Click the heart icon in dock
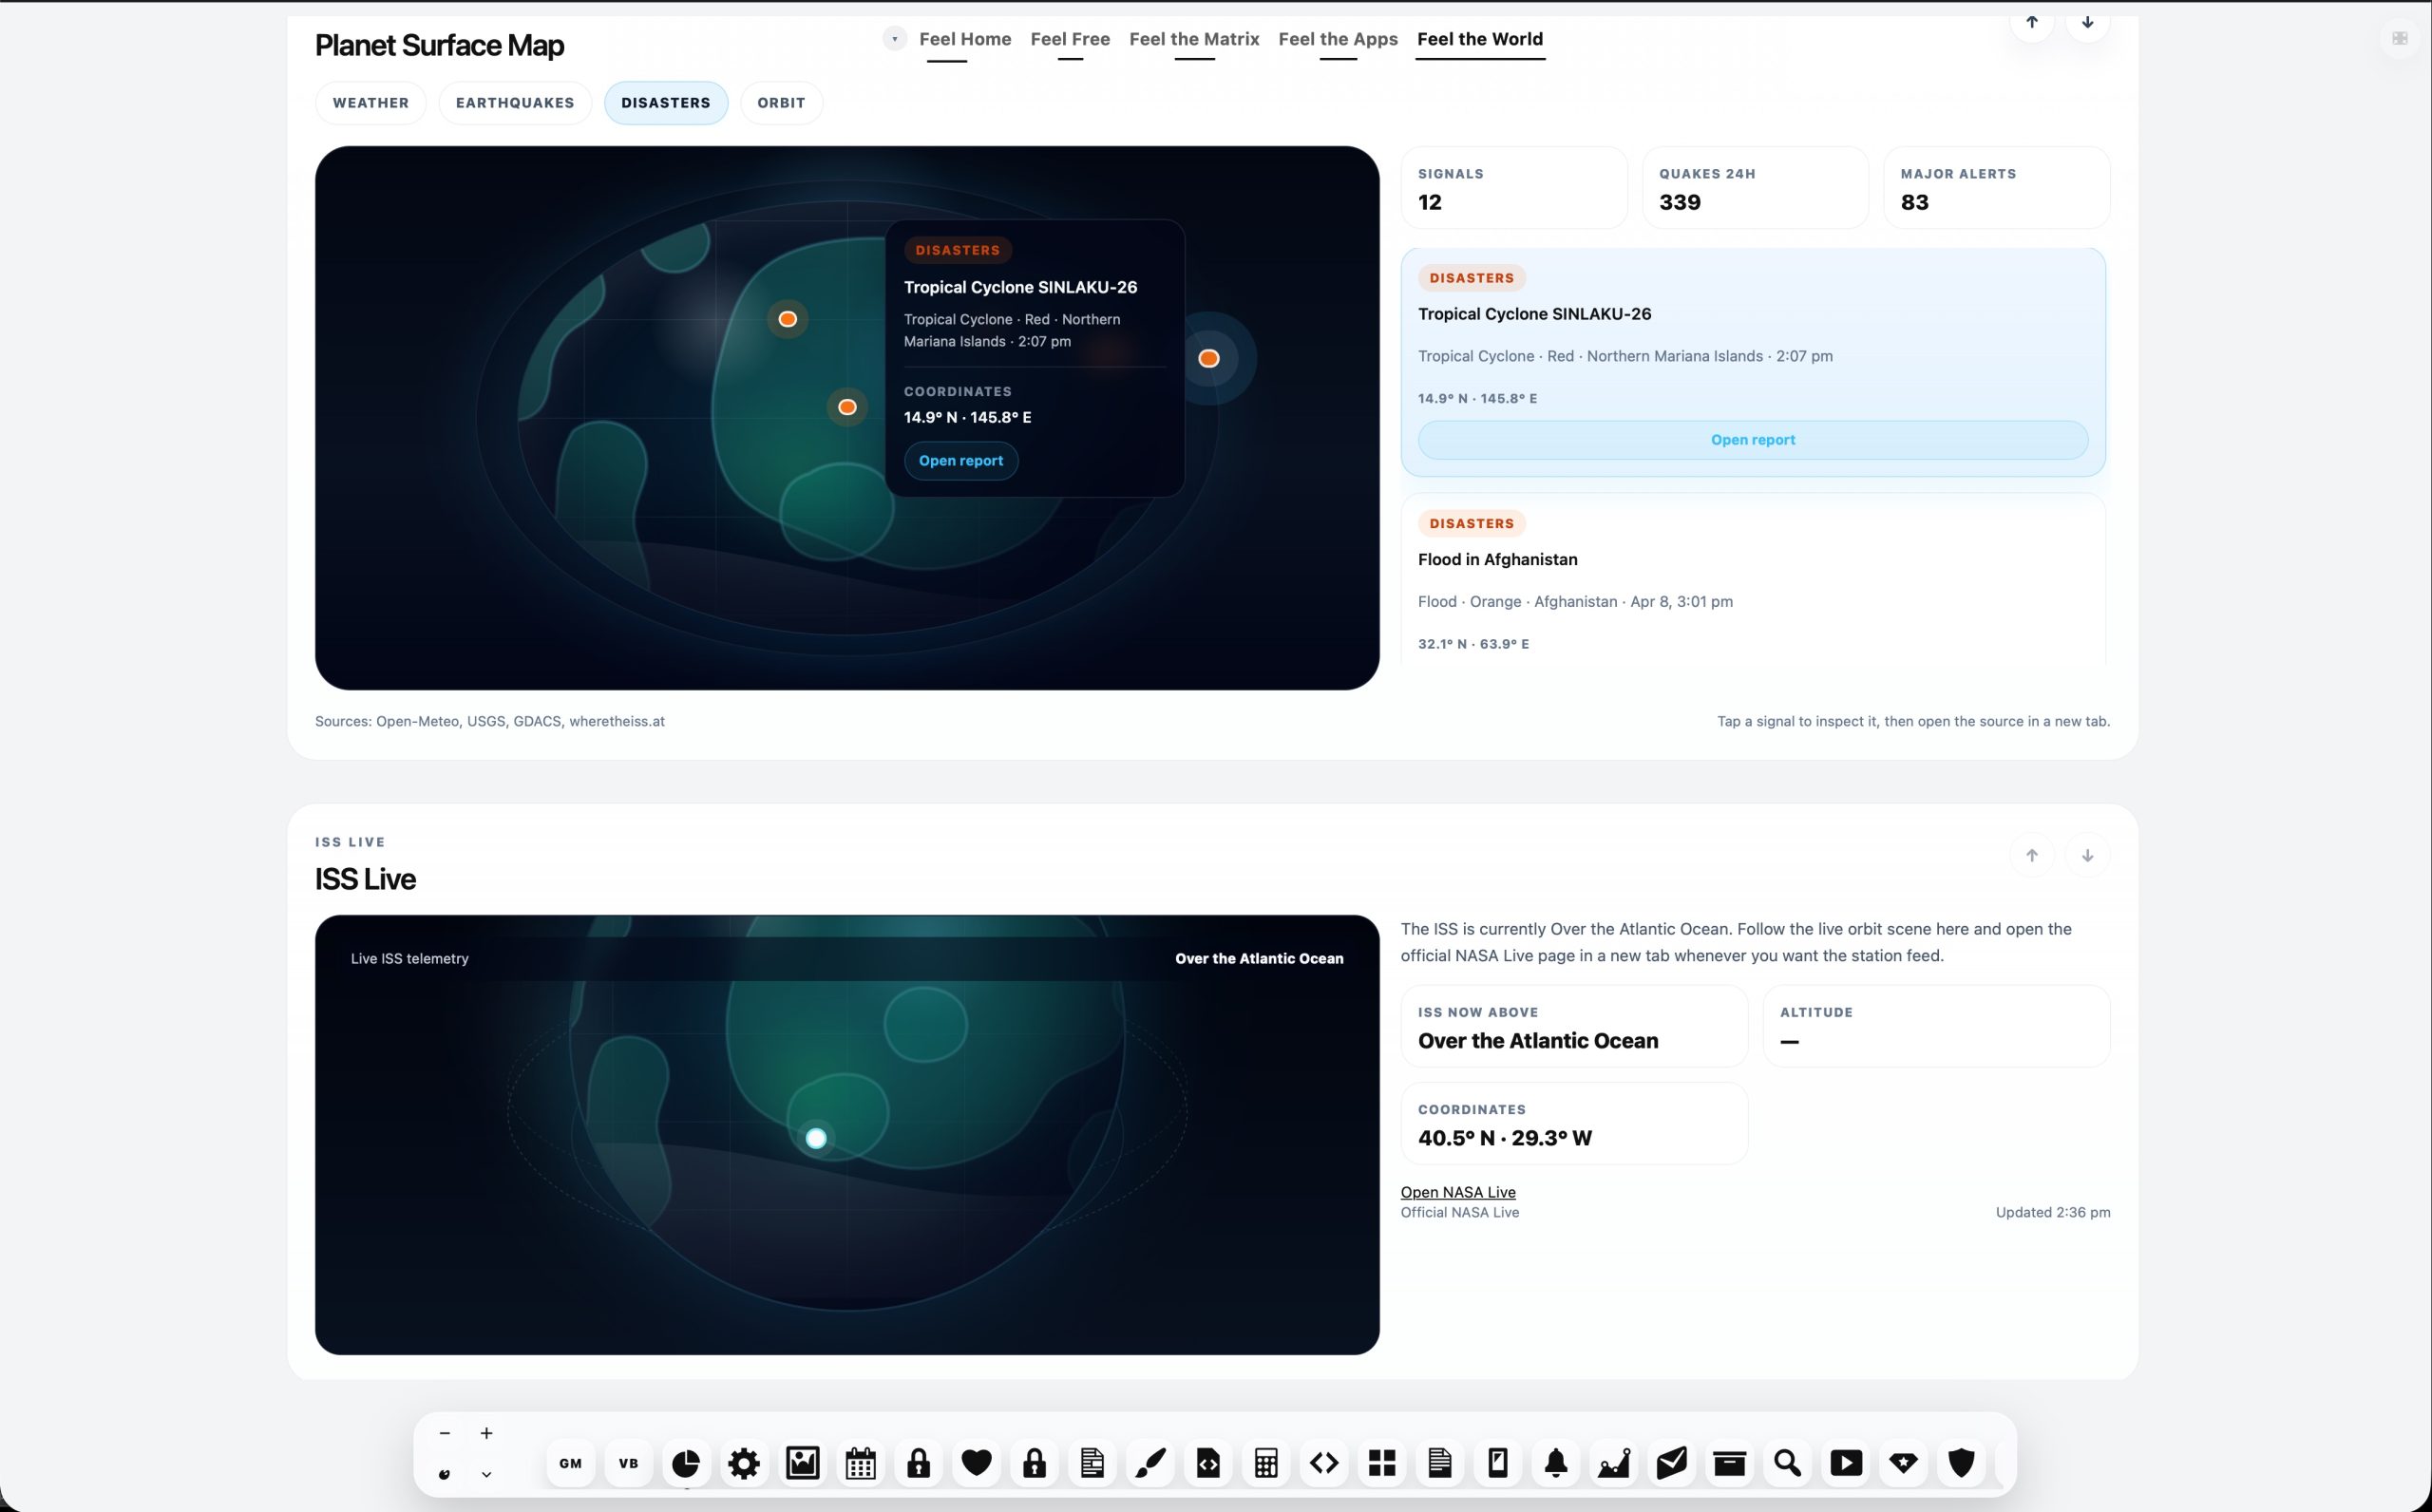This screenshot has width=2432, height=1512. coord(976,1463)
